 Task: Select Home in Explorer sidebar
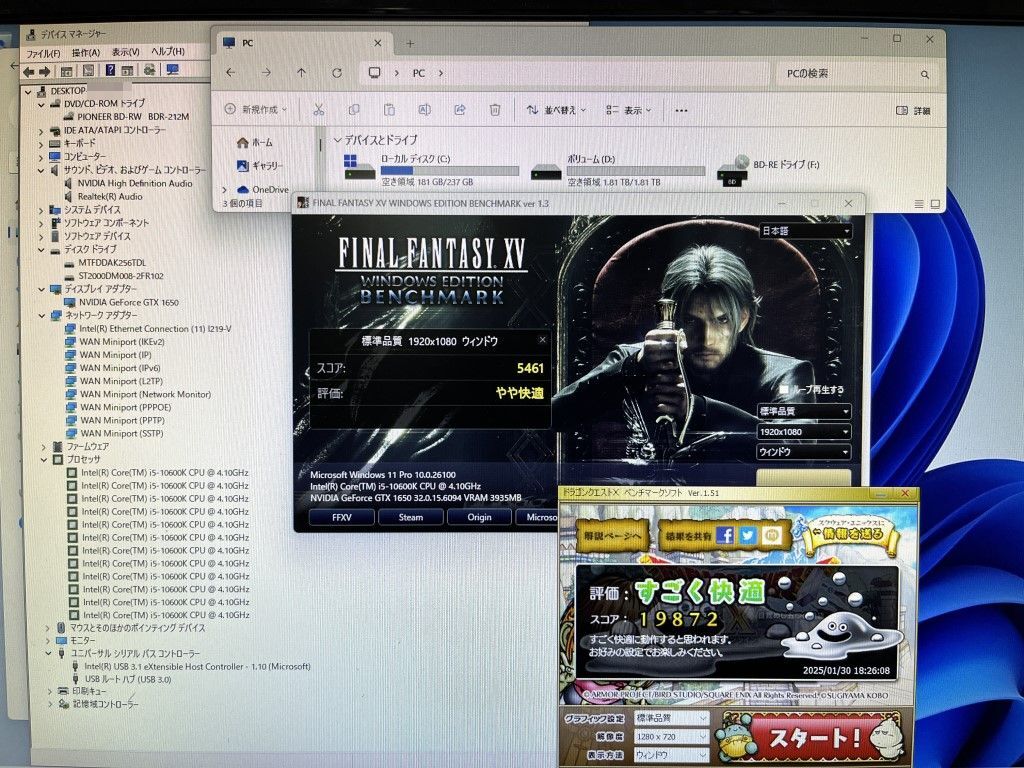pos(255,142)
